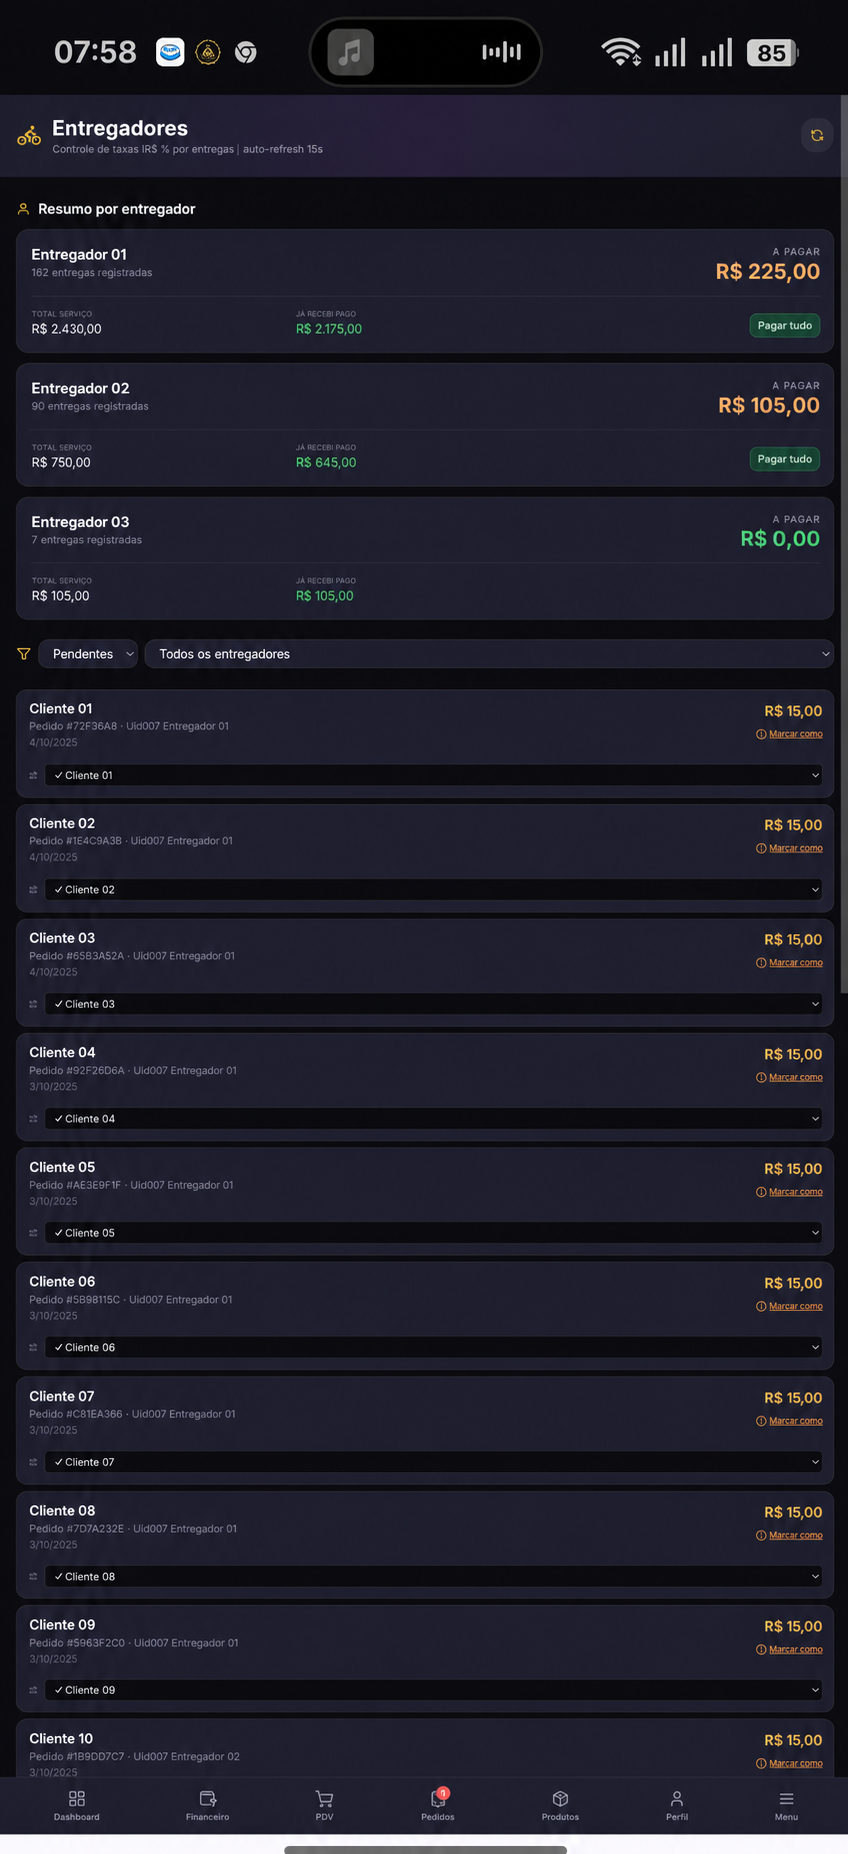Open the Menu hamburger icon

click(786, 1798)
